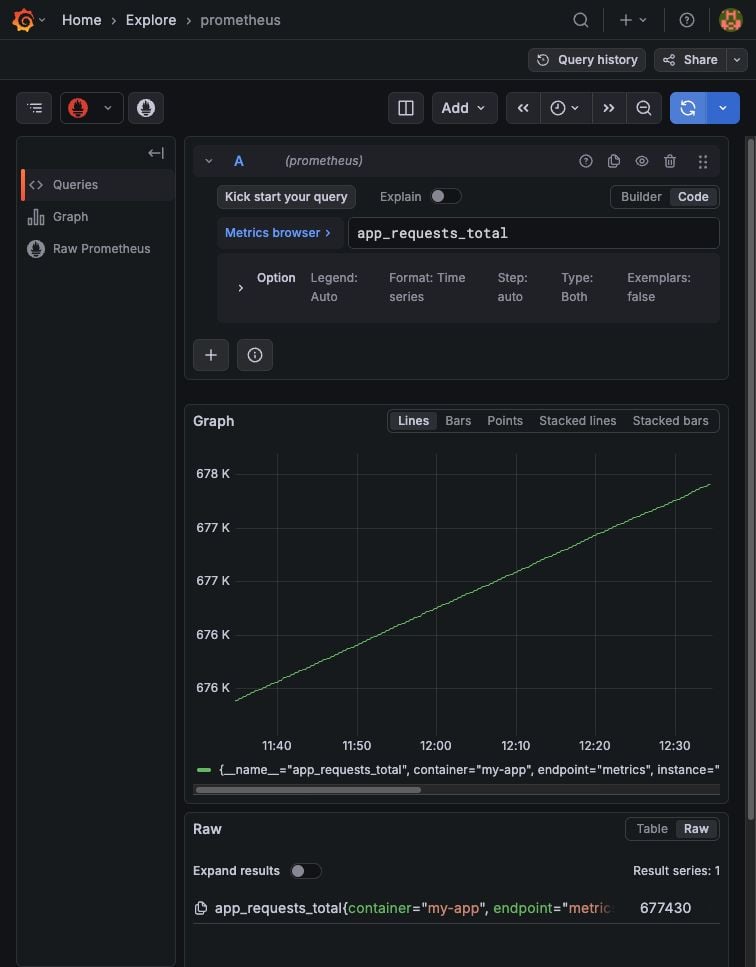Select Bars graph style
The height and width of the screenshot is (967, 756).
pos(458,421)
